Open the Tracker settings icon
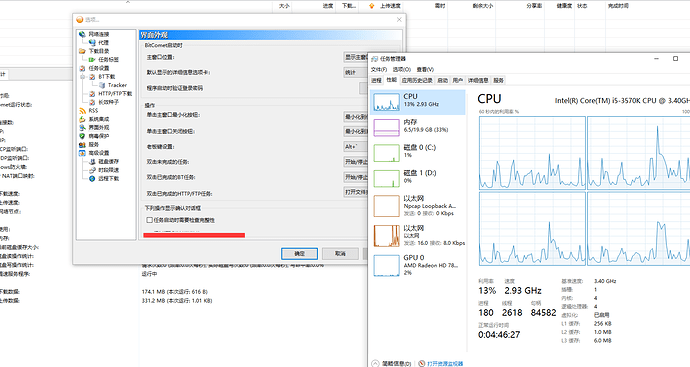 point(102,85)
